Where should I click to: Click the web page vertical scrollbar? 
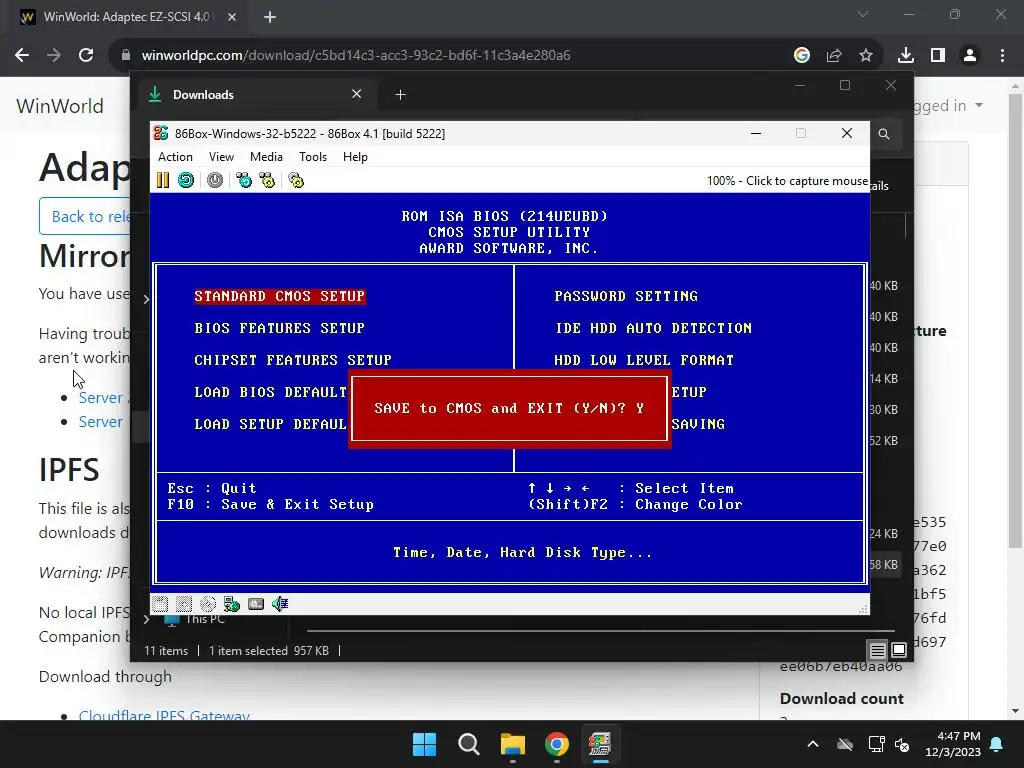pos(1016,320)
